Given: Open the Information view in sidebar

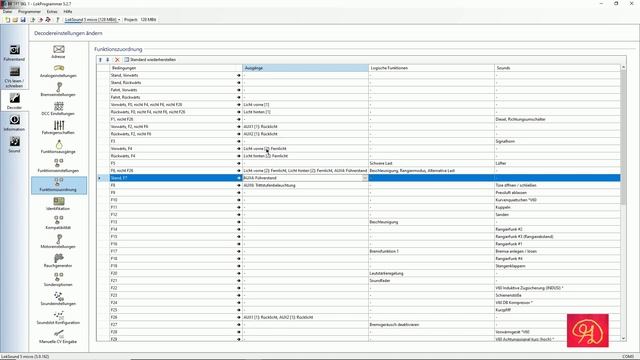Looking at the screenshot, I should tap(14, 122).
